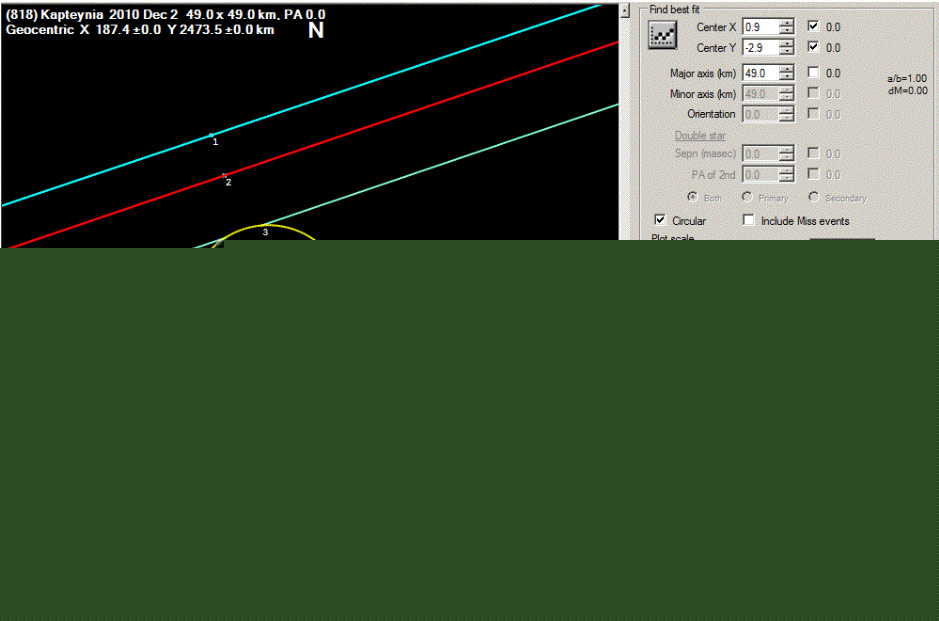The height and width of the screenshot is (621, 939).
Task: Click chord label 1 on the cyan line
Action: click(x=216, y=142)
